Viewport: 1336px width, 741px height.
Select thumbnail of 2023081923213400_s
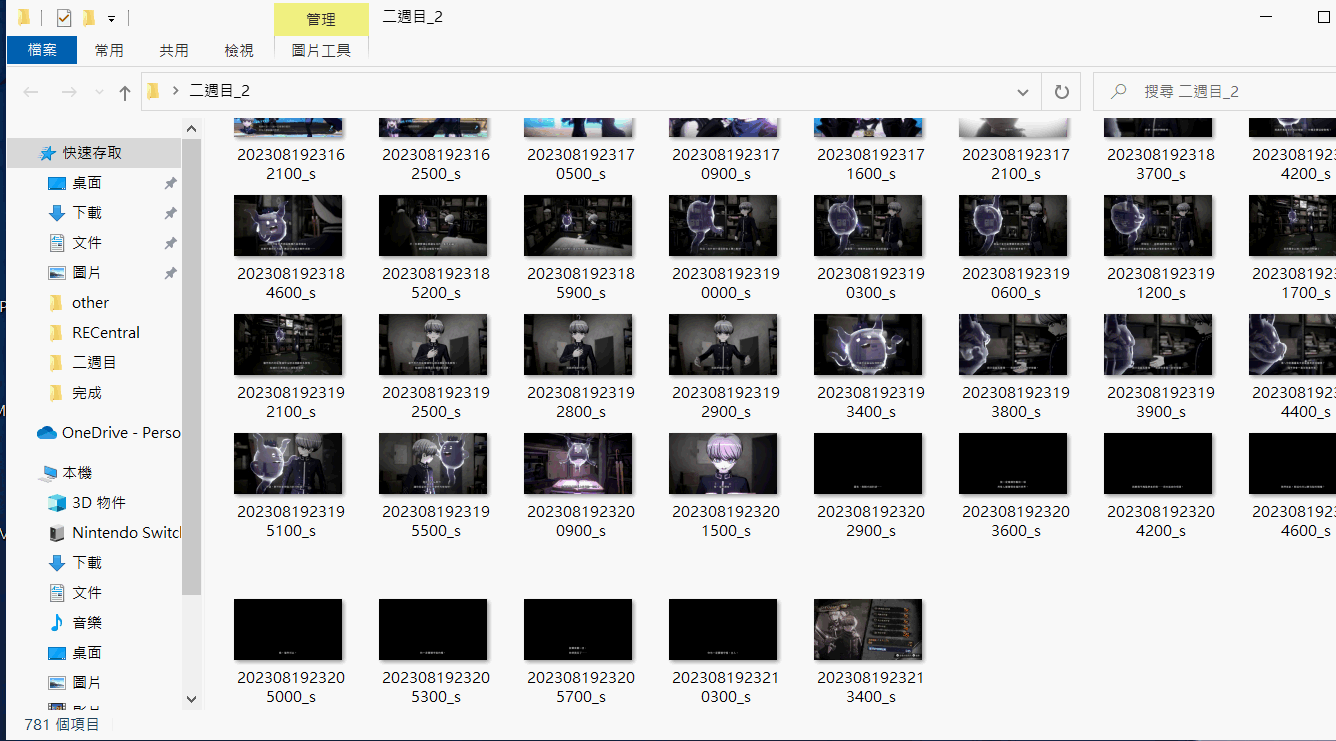[x=868, y=630]
